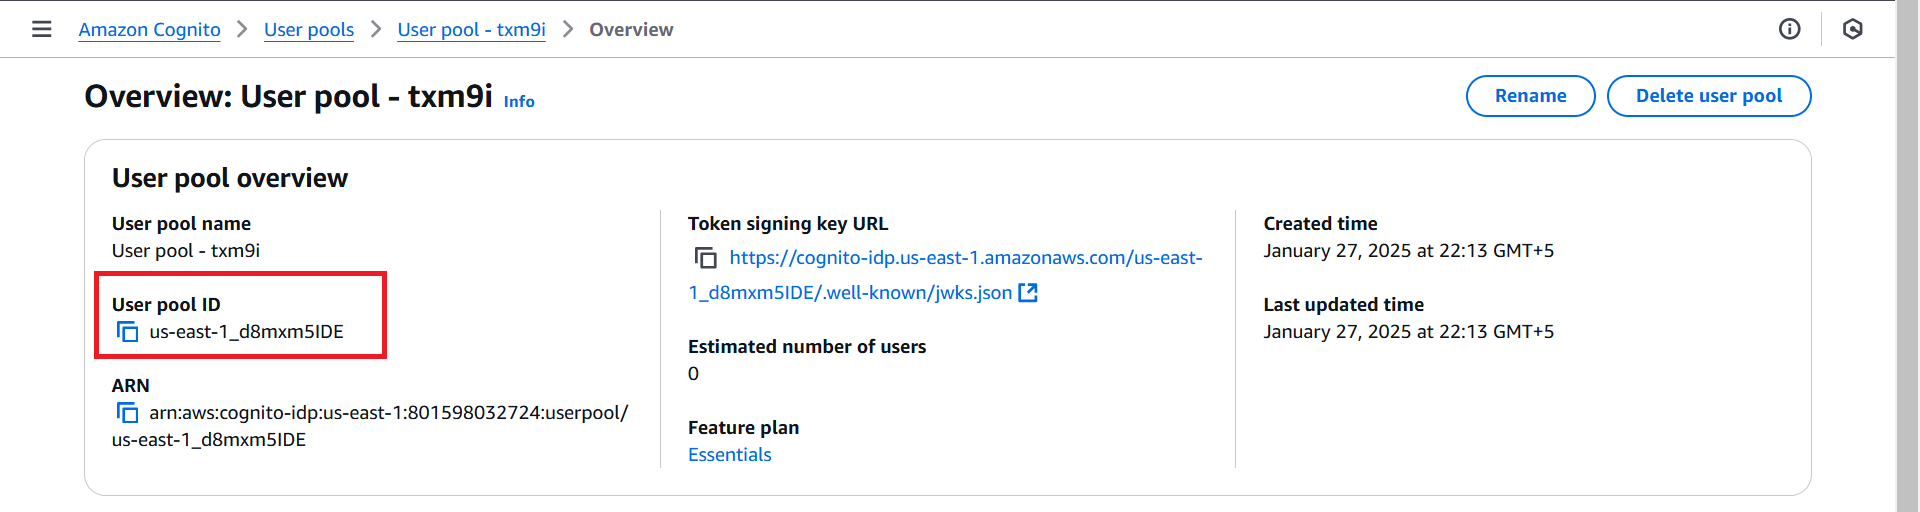Open the jwks.json token signing URL
Viewport: 1920px width, 512px height.
click(x=946, y=275)
